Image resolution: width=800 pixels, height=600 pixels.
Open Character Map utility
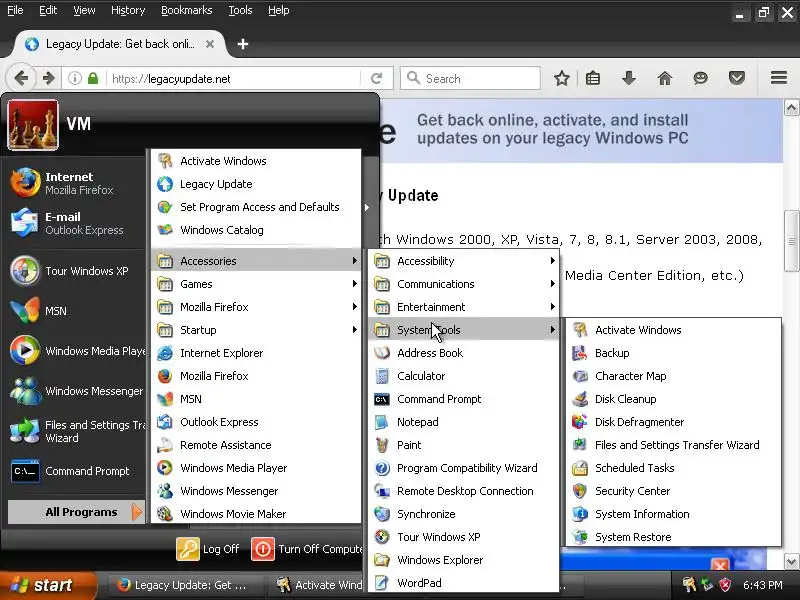point(673,376)
